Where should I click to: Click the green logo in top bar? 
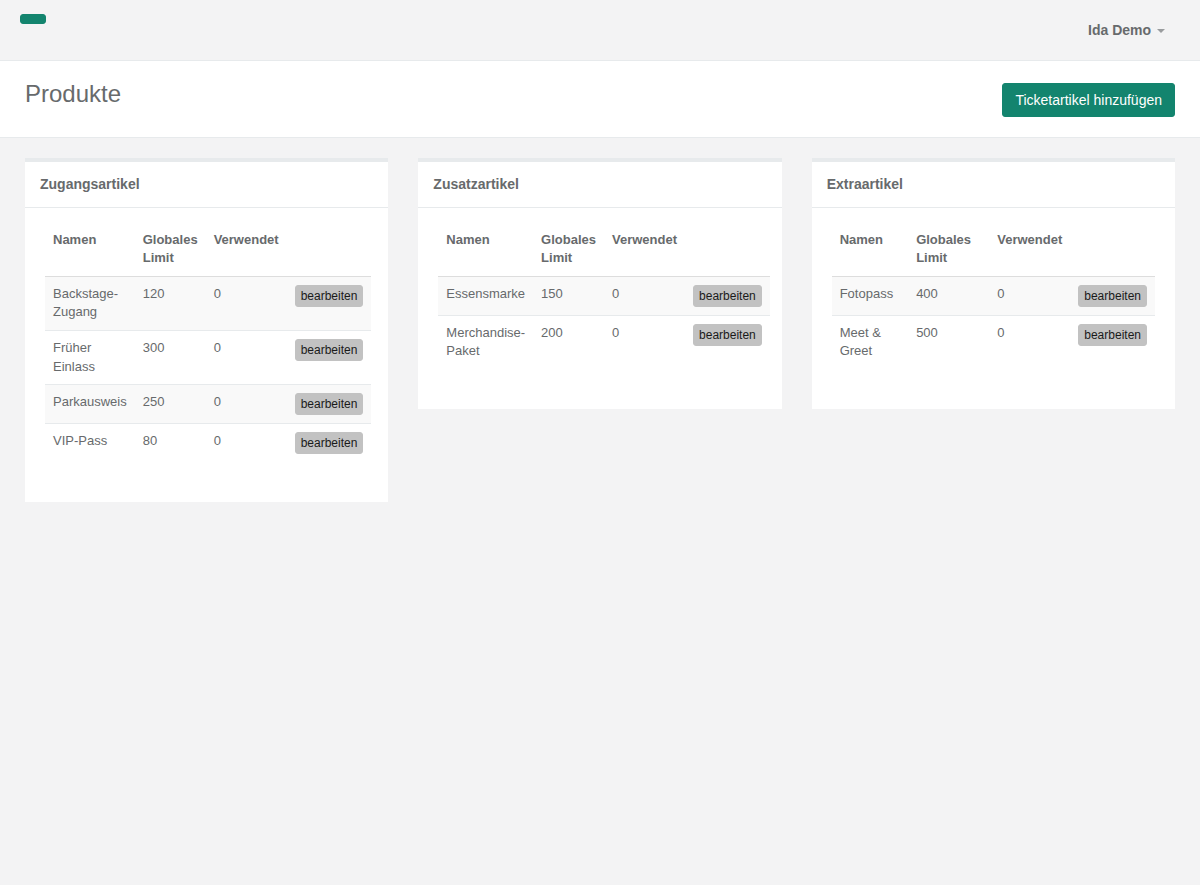[x=33, y=19]
